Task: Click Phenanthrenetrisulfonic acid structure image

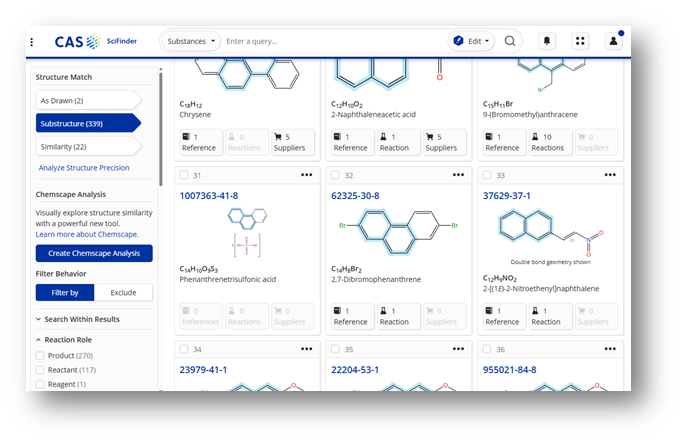Action: point(247,233)
